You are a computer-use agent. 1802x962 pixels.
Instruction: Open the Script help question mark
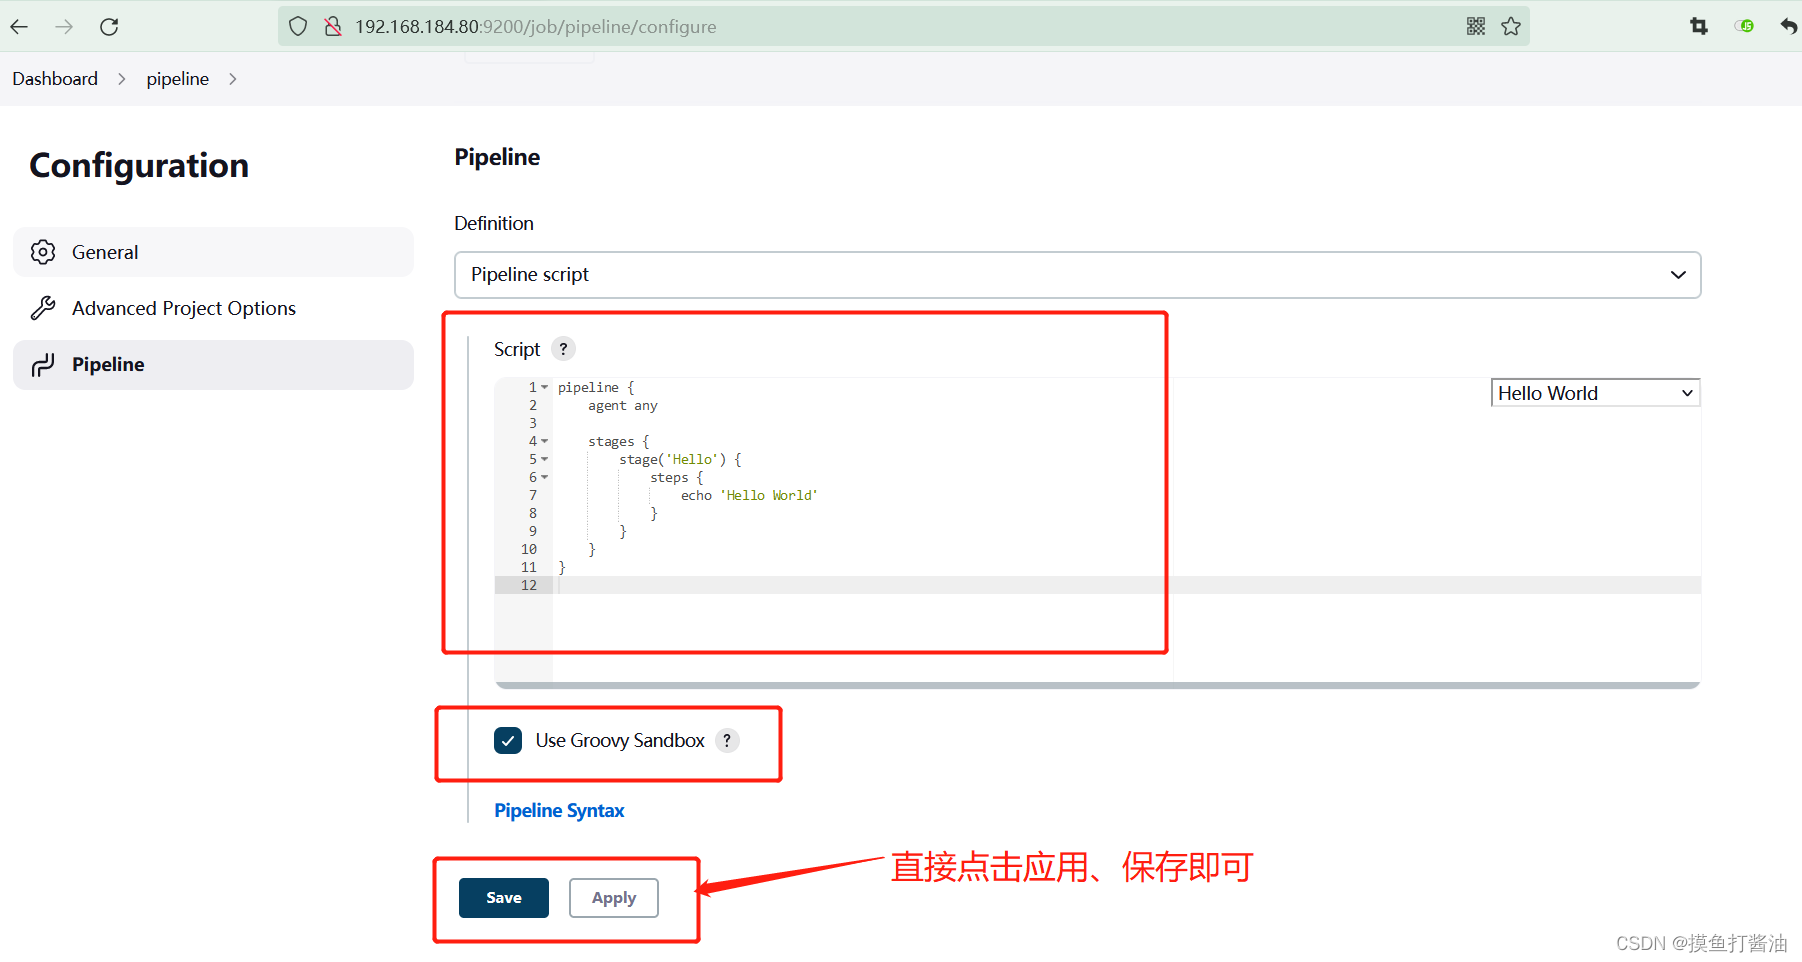[x=563, y=349]
